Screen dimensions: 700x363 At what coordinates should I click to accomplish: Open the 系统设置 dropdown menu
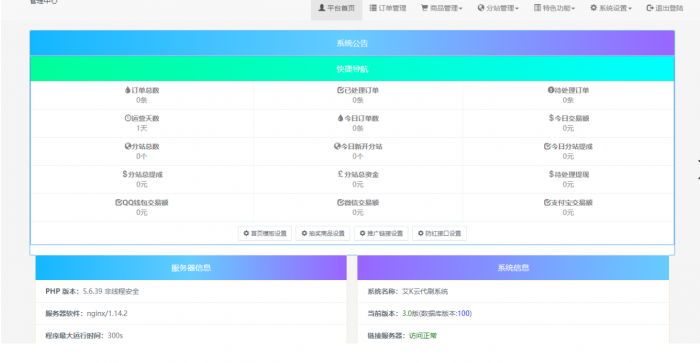click(x=611, y=8)
